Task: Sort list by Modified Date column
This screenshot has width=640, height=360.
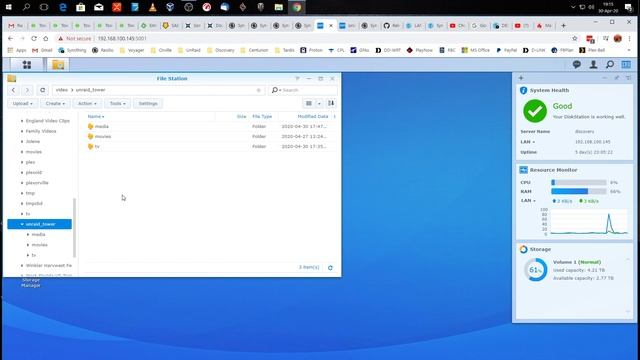Action: click(x=313, y=116)
